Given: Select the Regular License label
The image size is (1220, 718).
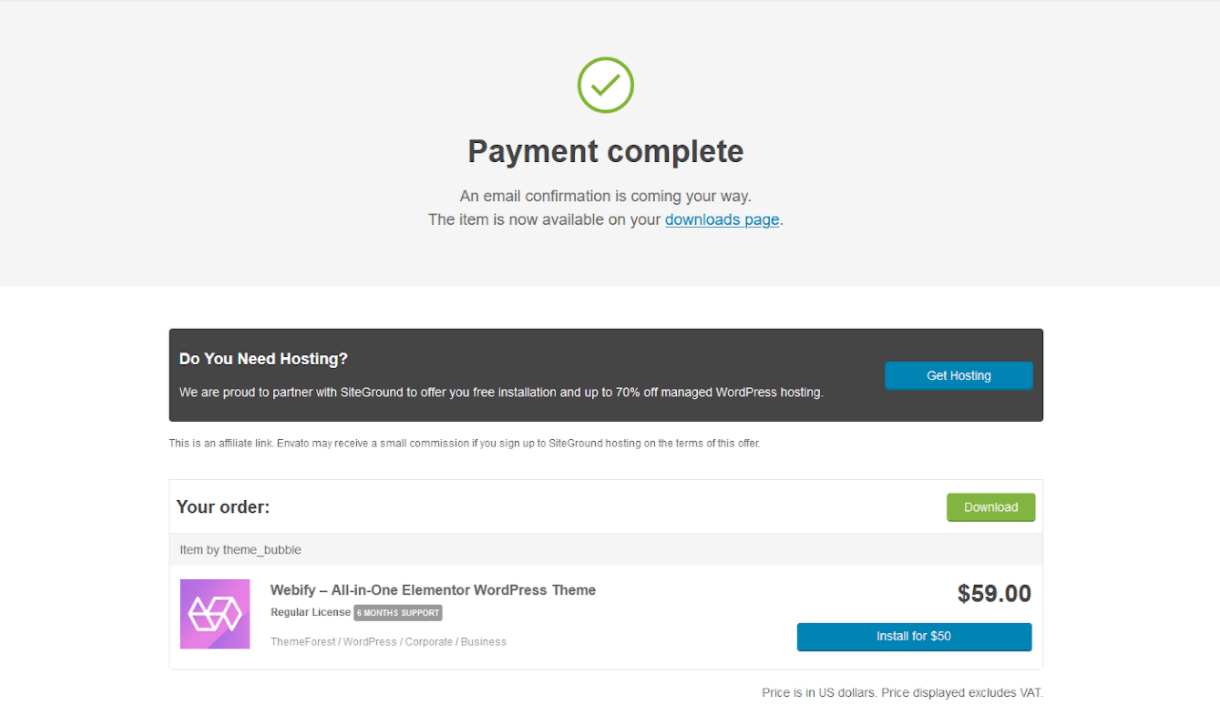Looking at the screenshot, I should pos(311,612).
